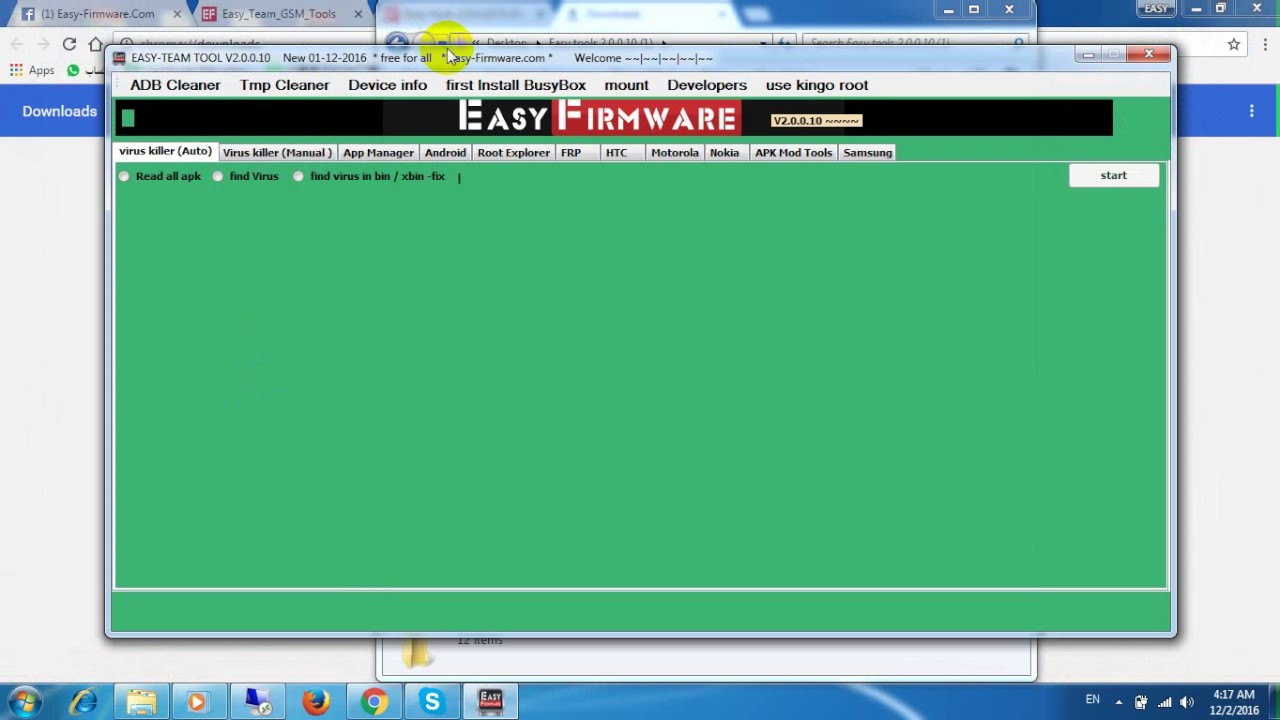Open the Developers menu
This screenshot has height=720, width=1280.
[x=707, y=85]
